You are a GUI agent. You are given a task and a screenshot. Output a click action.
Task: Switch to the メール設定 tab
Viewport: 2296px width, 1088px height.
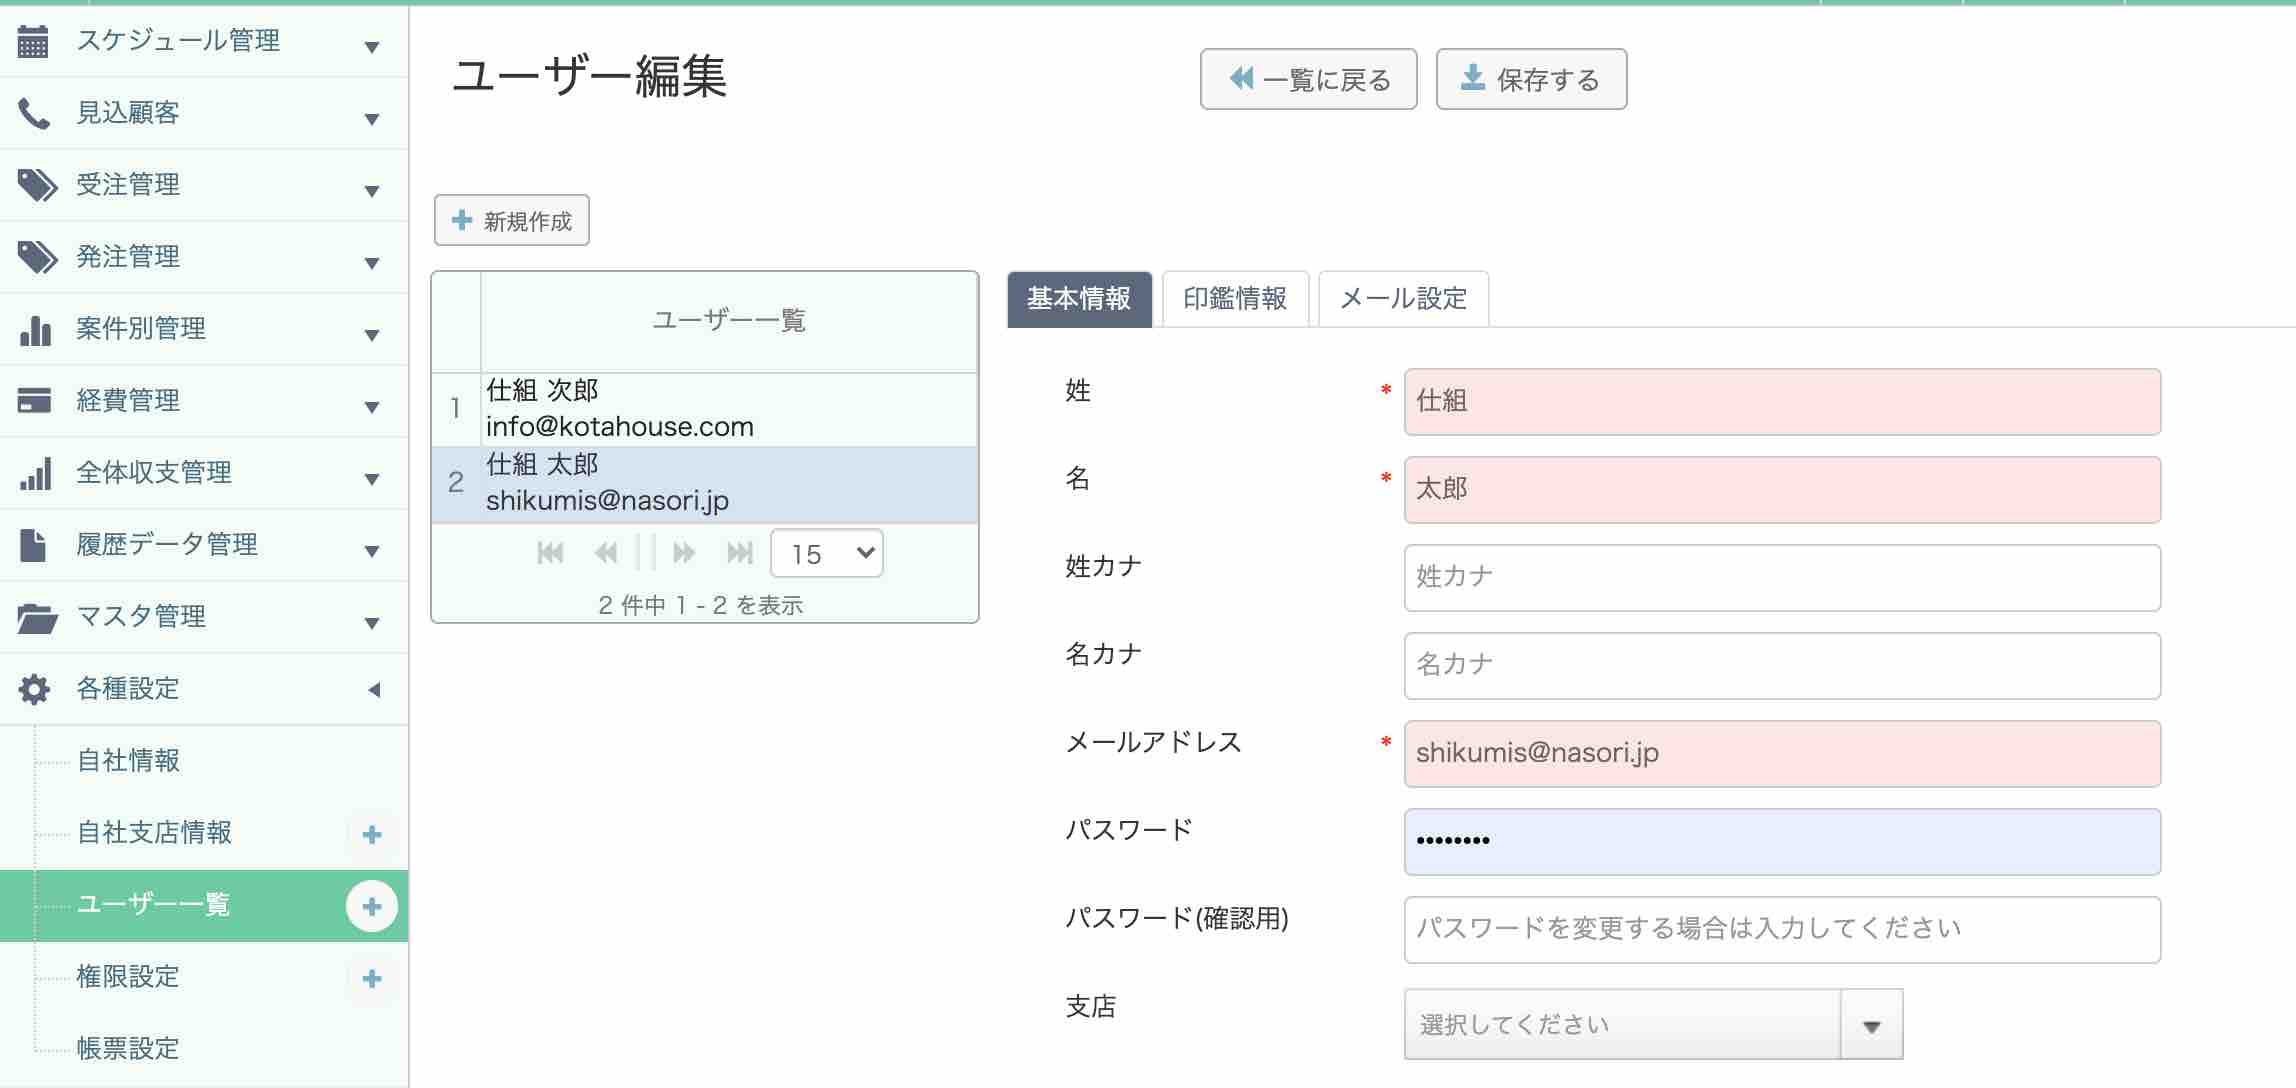click(x=1403, y=299)
